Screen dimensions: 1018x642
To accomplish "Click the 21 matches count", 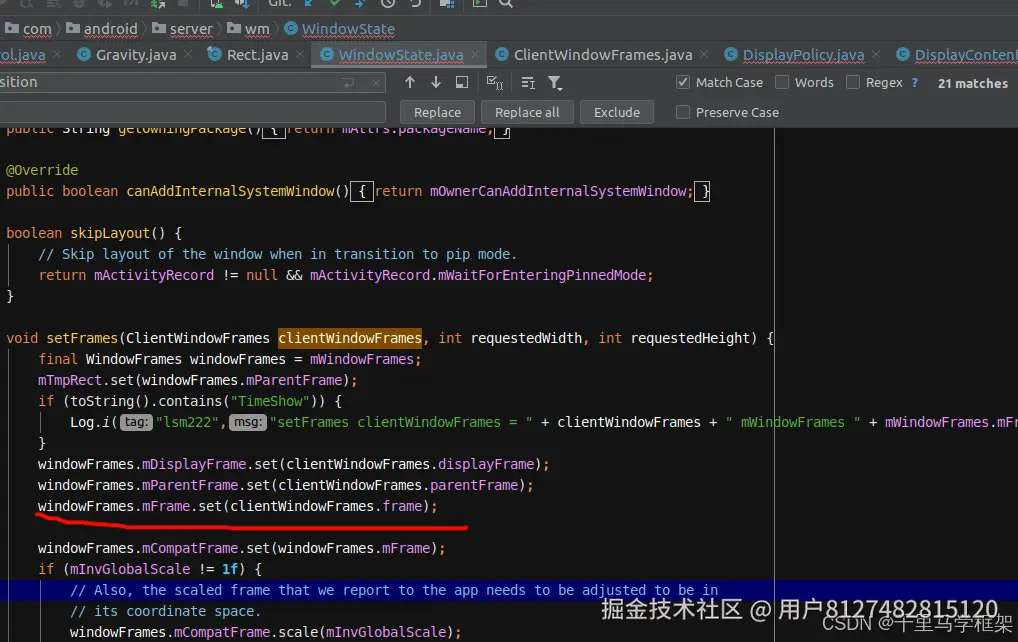I will tap(973, 83).
